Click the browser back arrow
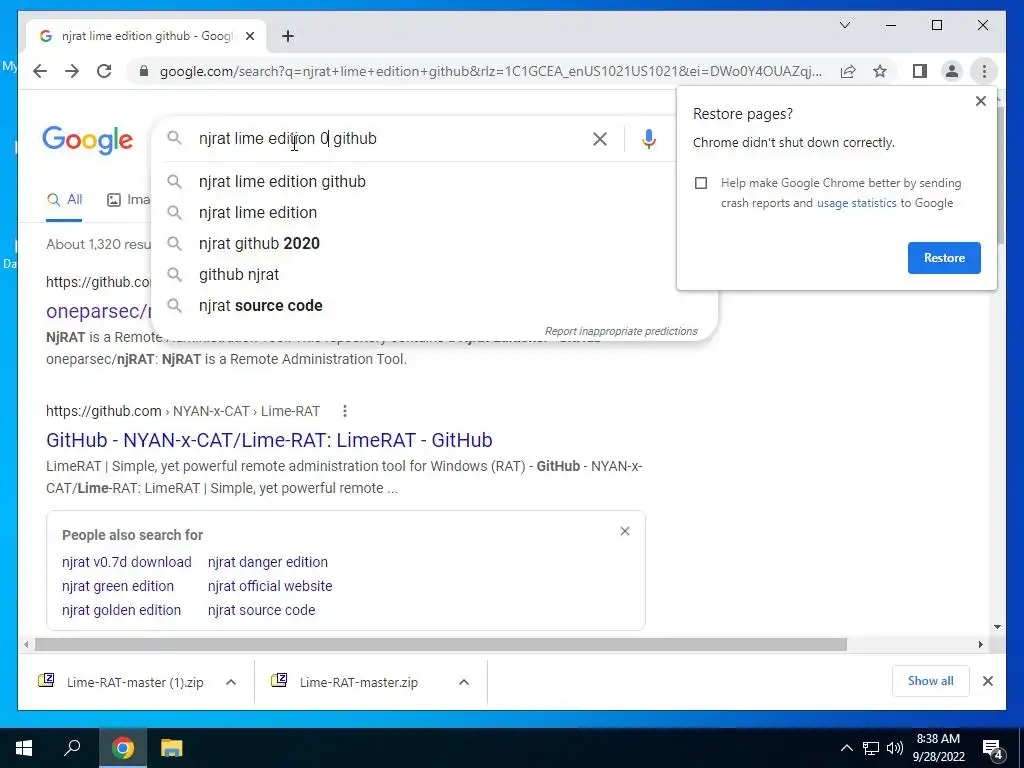Image resolution: width=1024 pixels, height=768 pixels. point(40,71)
